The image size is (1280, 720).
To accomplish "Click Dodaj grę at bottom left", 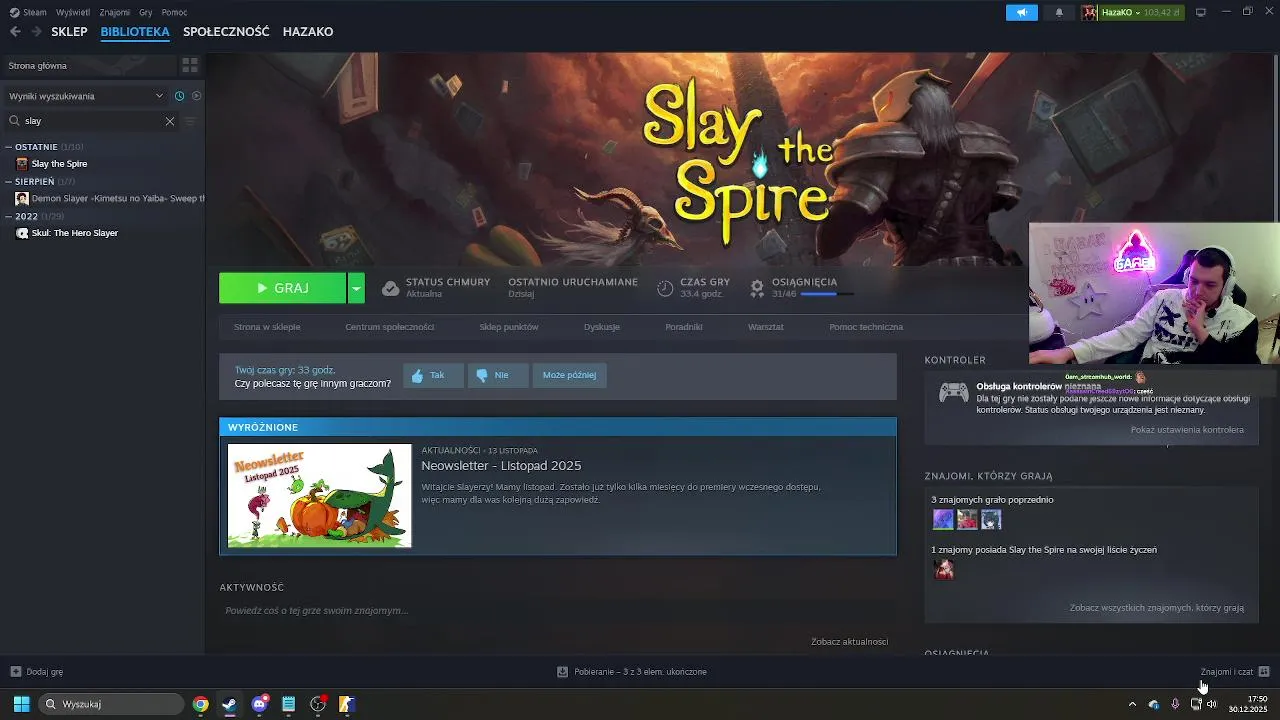I will coord(37,672).
